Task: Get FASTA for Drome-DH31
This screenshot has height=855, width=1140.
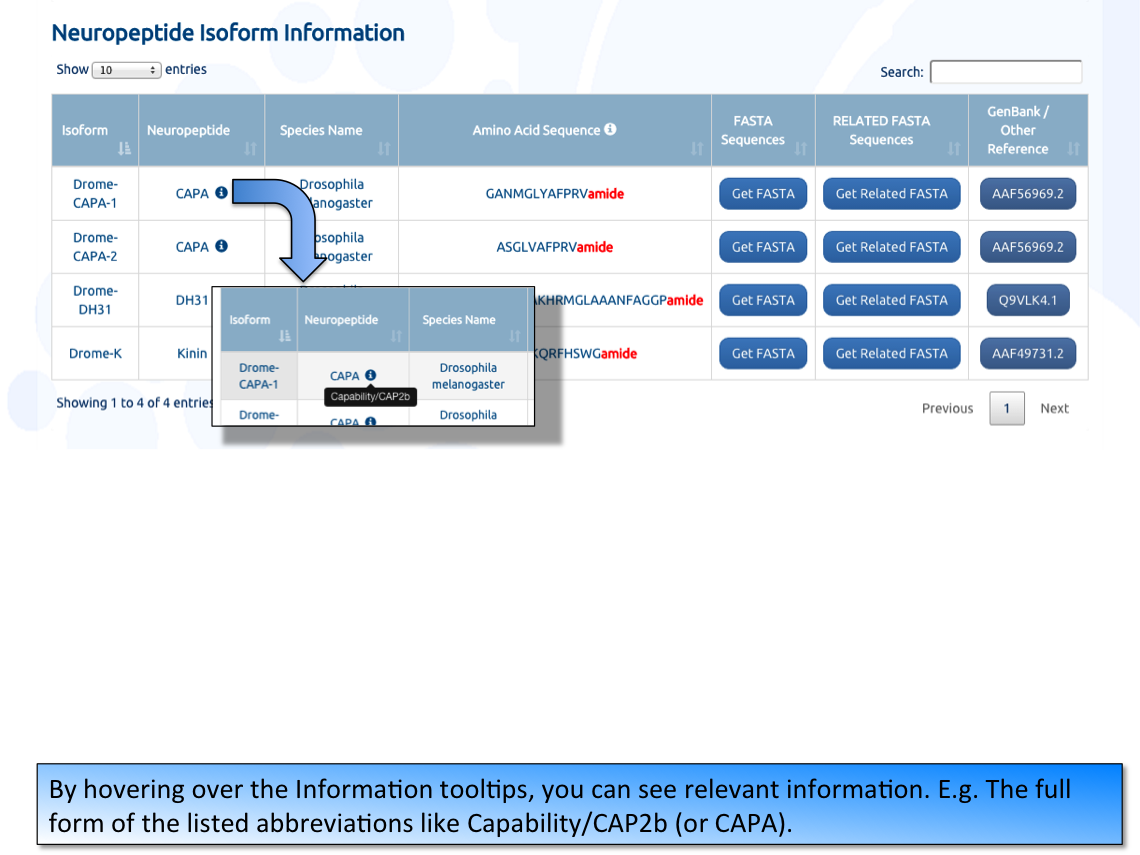Action: (x=763, y=300)
